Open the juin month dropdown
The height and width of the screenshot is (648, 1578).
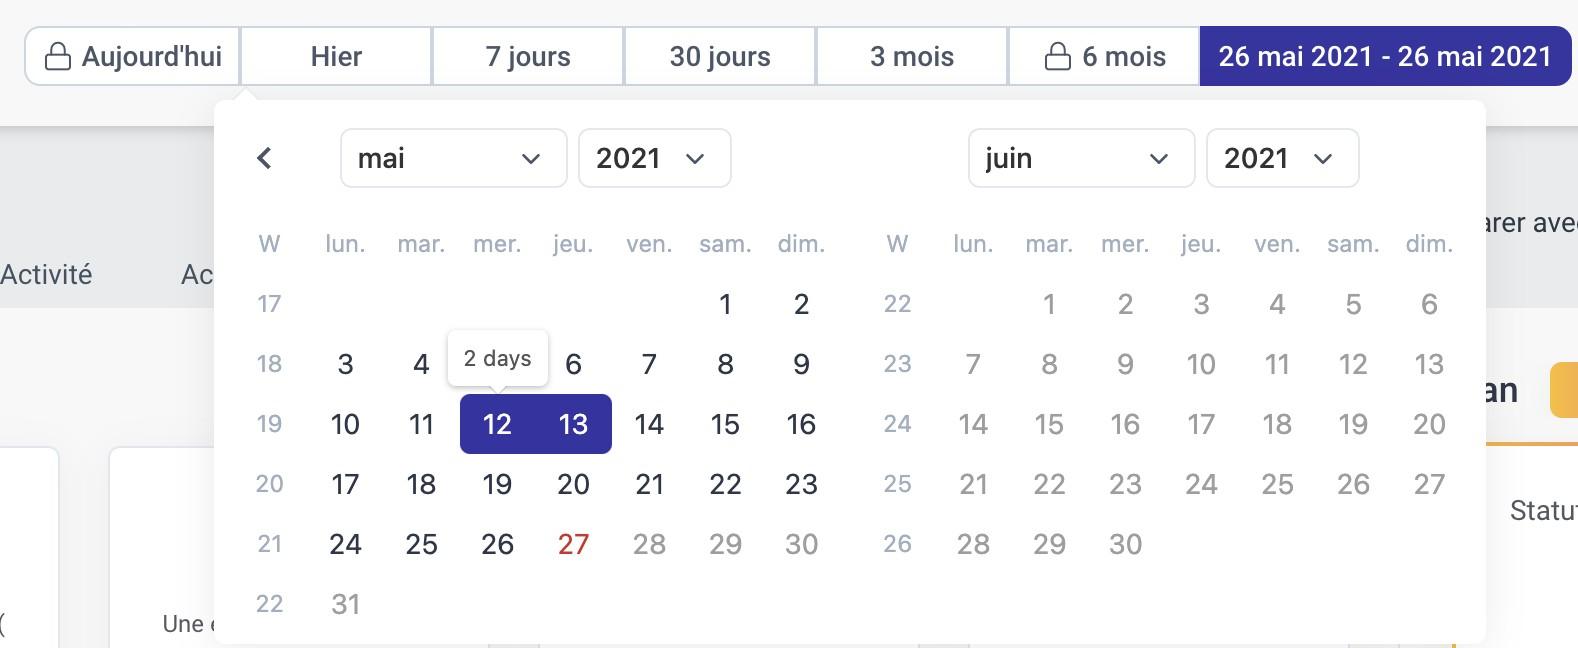(1082, 158)
